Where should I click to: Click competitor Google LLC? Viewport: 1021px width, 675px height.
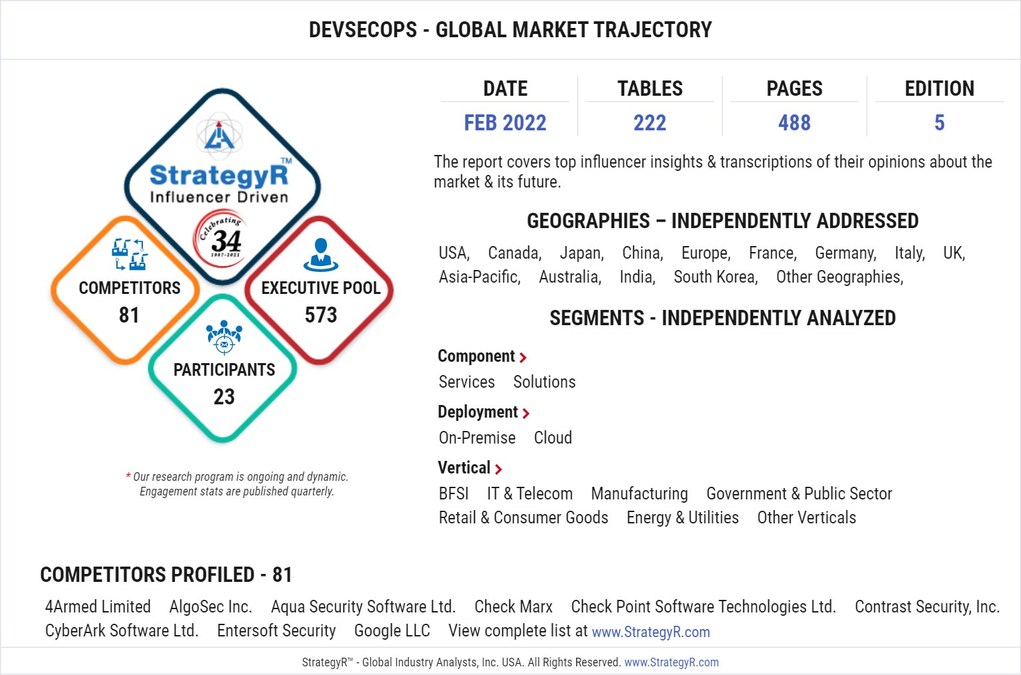[392, 631]
